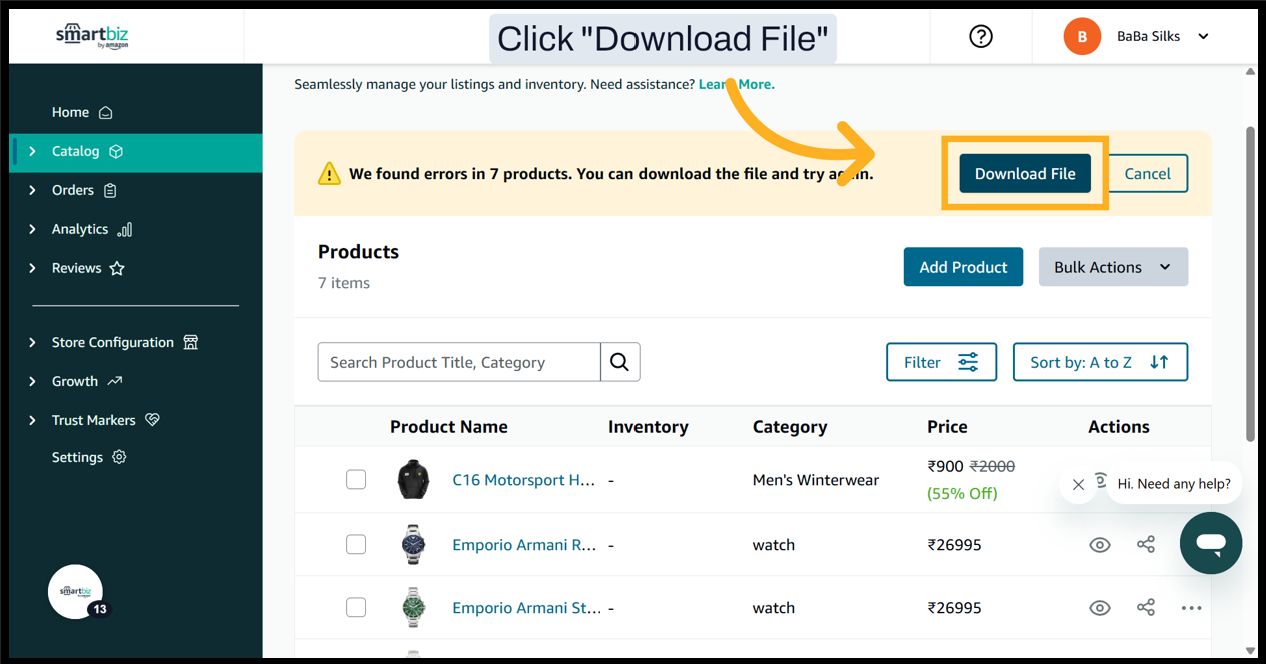Open Orders in the sidebar
1266x664 pixels.
(73, 190)
